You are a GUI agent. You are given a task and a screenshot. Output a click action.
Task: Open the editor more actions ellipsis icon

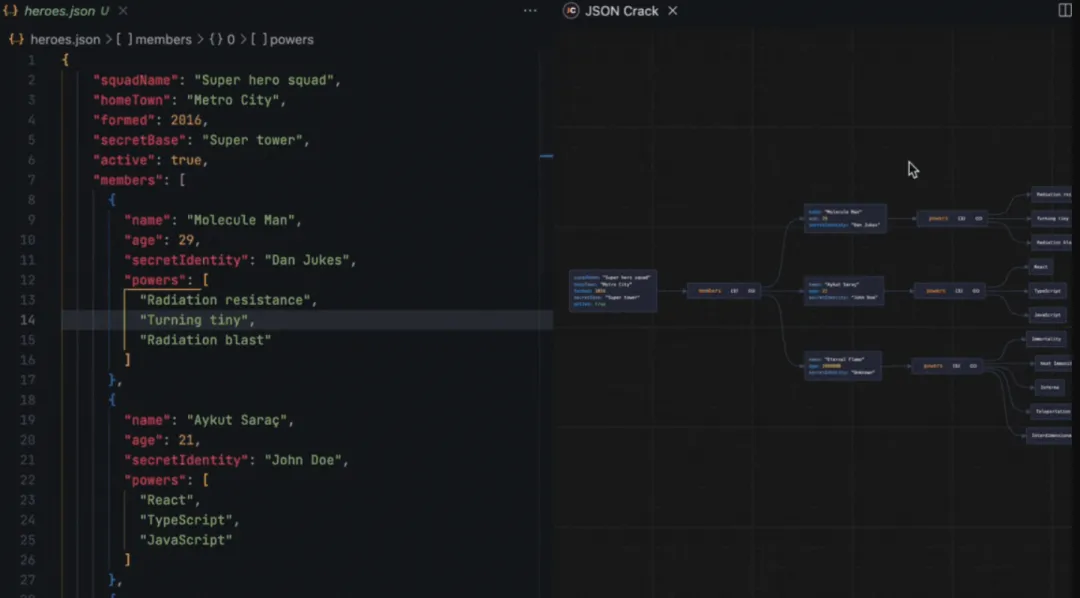(x=529, y=10)
